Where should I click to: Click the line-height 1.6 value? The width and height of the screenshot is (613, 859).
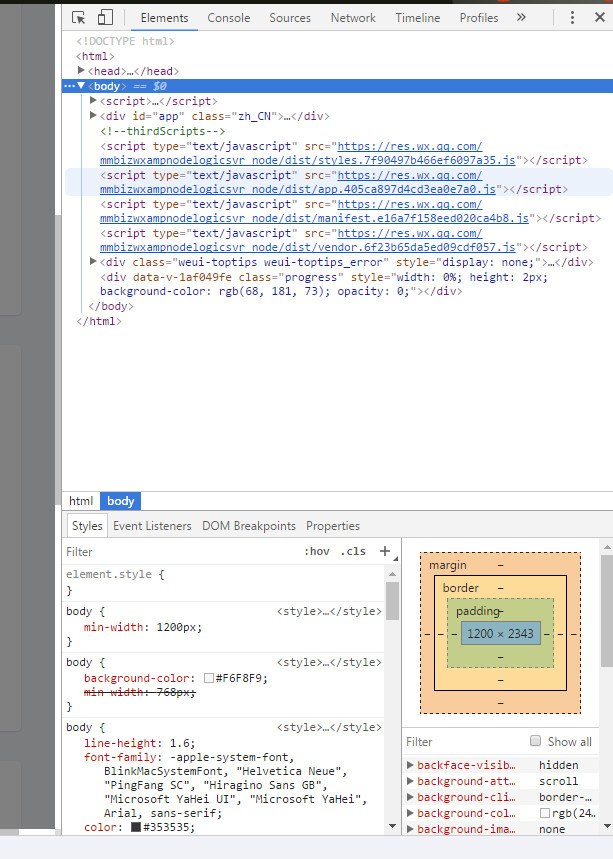[x=182, y=743]
